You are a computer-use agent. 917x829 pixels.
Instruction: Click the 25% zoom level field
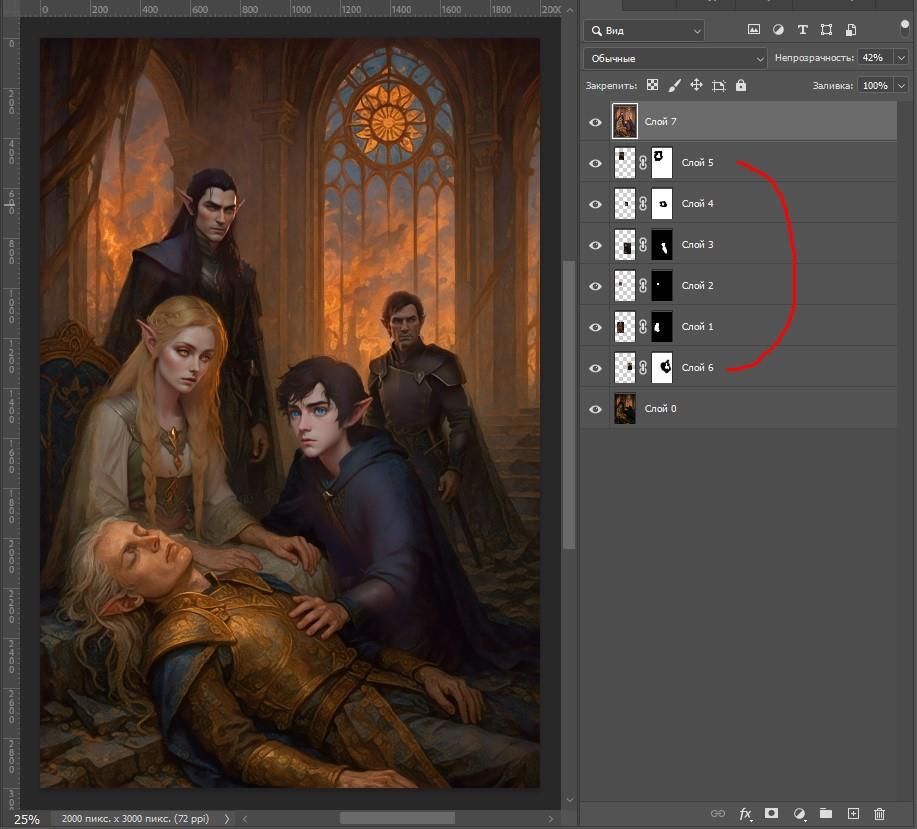(27, 819)
